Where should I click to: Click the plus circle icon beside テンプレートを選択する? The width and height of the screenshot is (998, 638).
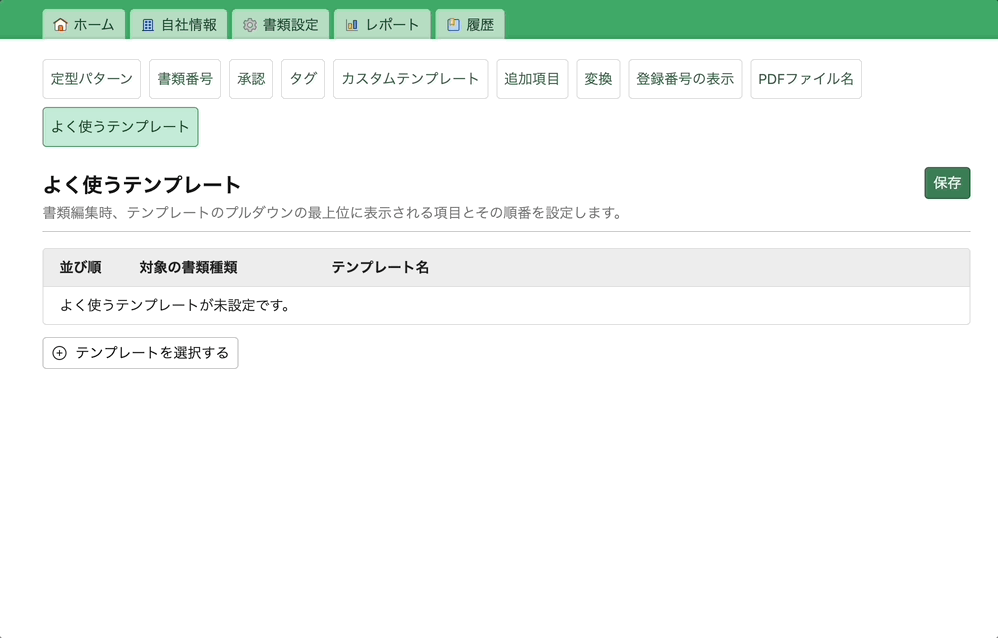pyautogui.click(x=59, y=353)
